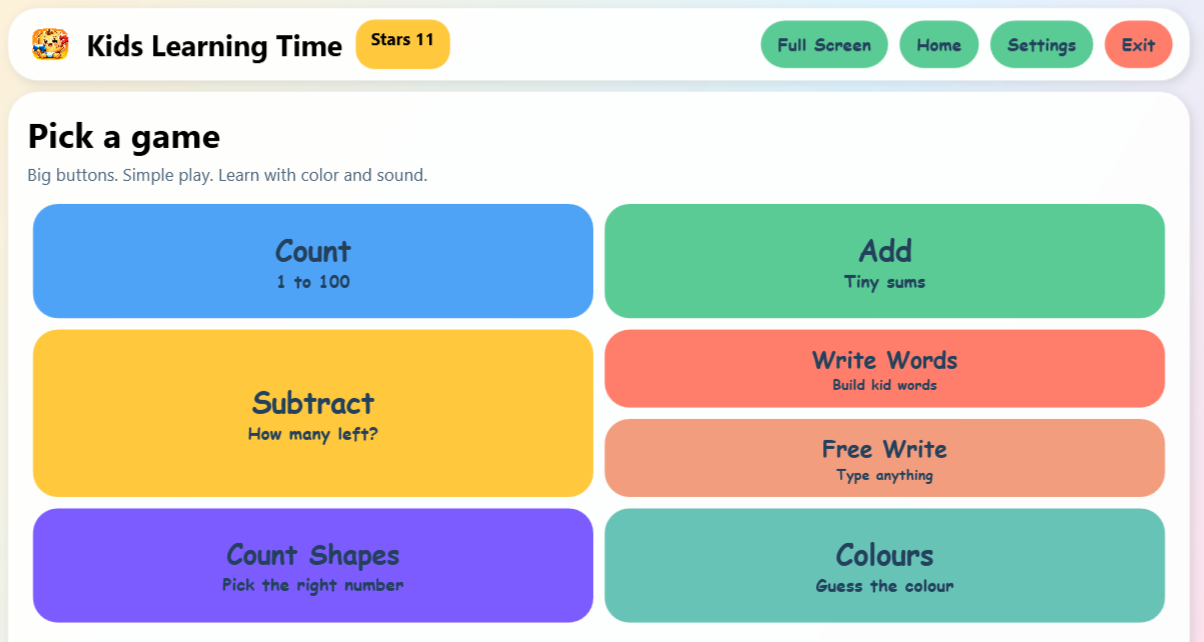
Task: Click 'How many left?' under Subtract
Action: 313,434
